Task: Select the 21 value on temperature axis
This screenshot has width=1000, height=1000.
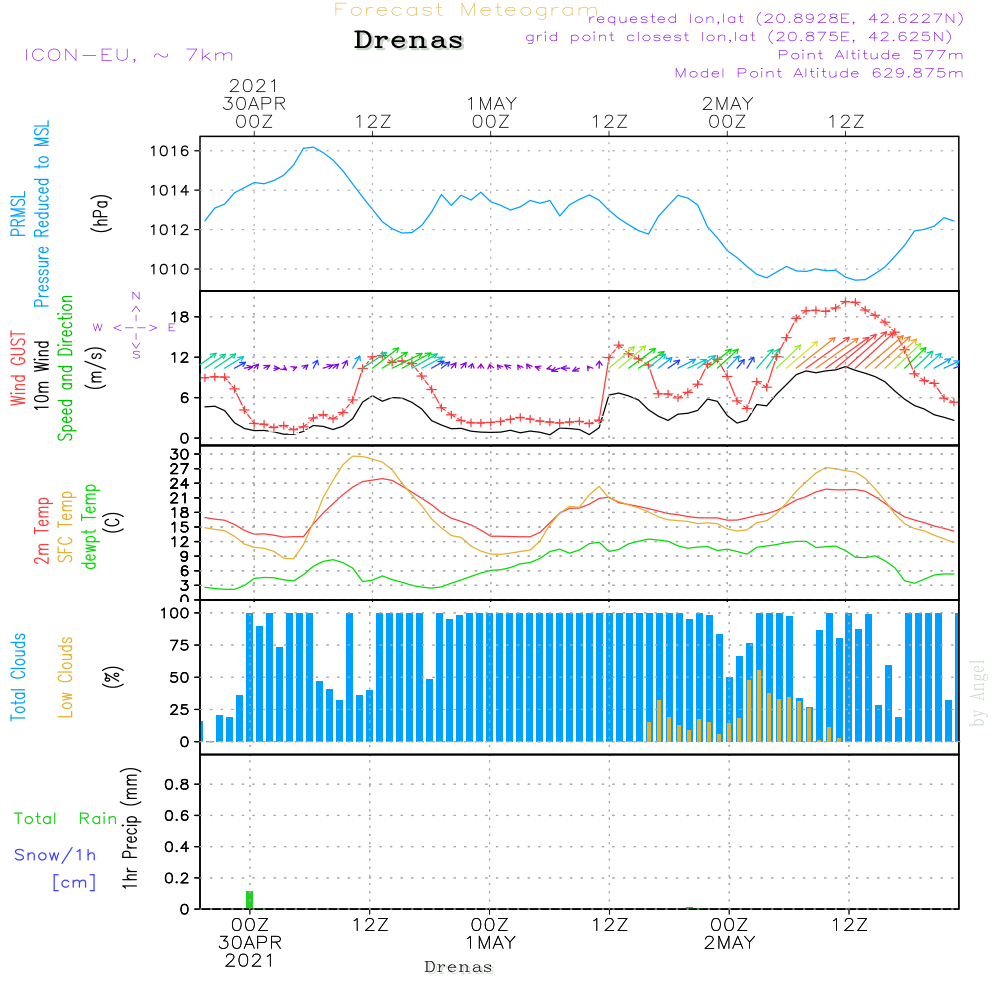Action: point(180,498)
